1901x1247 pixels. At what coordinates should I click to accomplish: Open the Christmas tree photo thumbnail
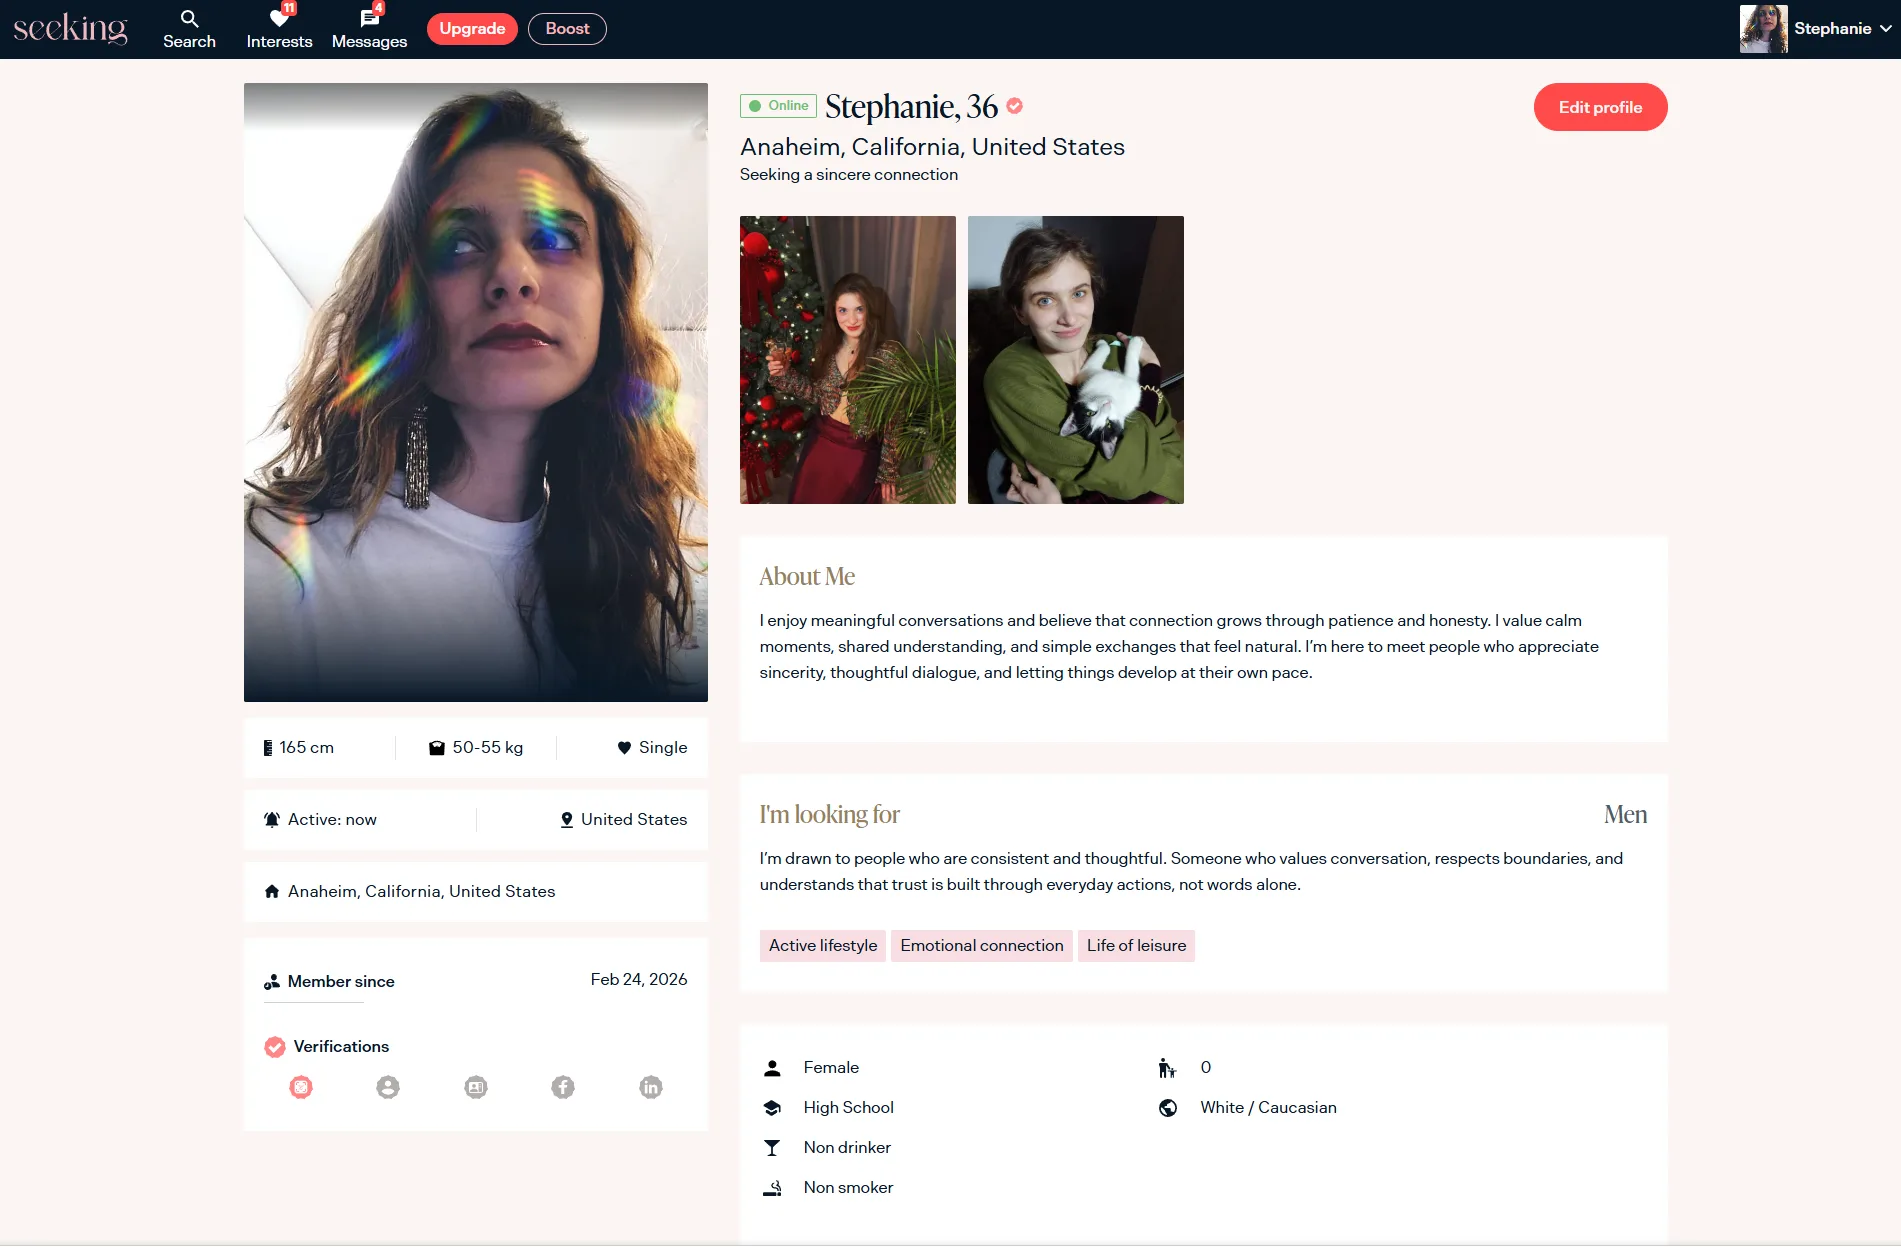[847, 360]
